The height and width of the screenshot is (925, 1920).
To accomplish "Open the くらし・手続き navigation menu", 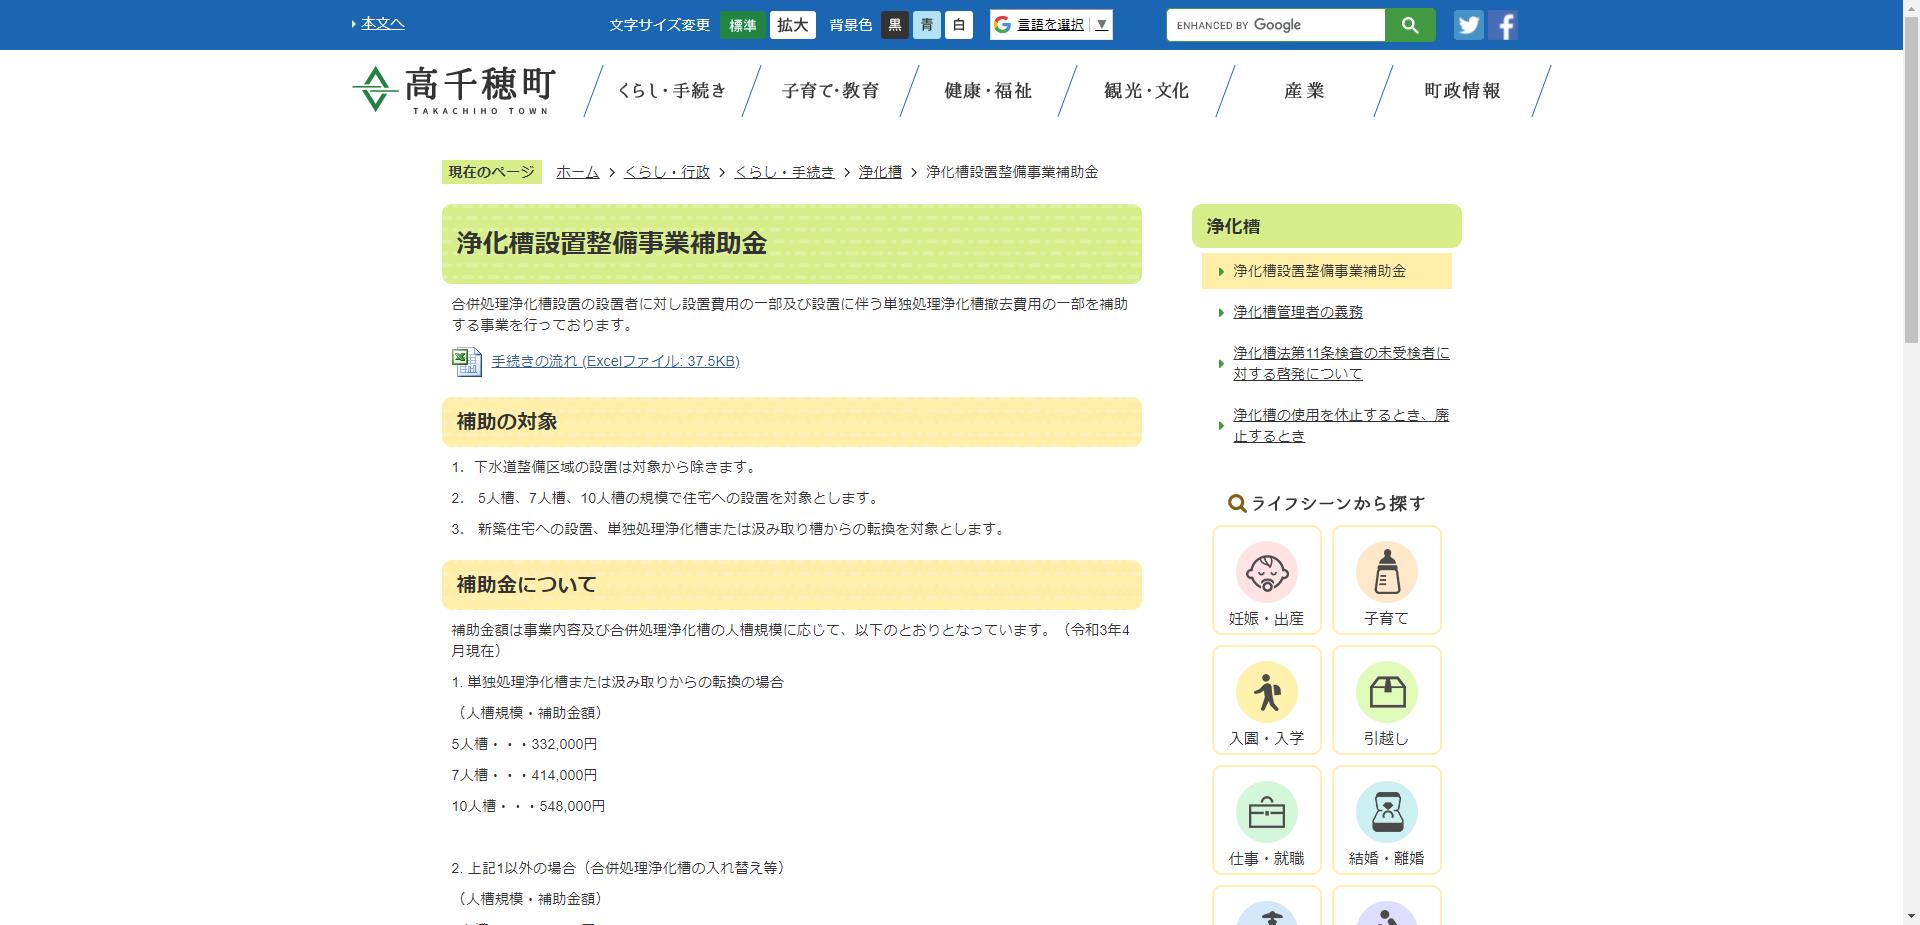I will click(x=671, y=89).
